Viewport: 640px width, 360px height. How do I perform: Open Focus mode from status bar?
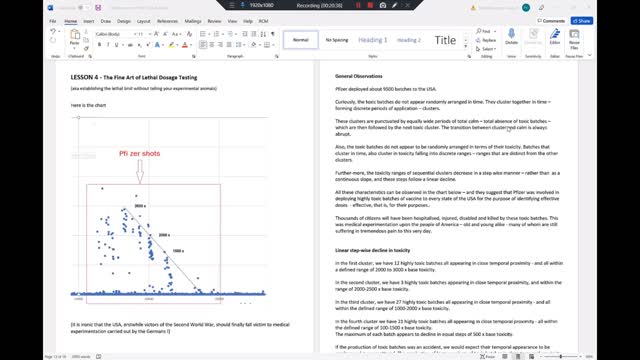(x=487, y=356)
